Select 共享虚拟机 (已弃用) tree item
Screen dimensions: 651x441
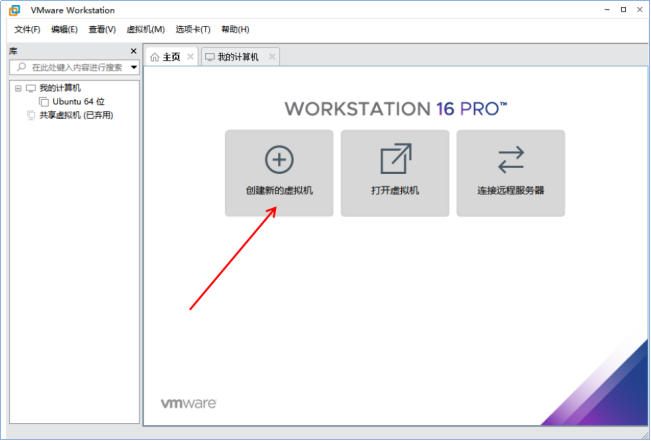tap(76, 115)
